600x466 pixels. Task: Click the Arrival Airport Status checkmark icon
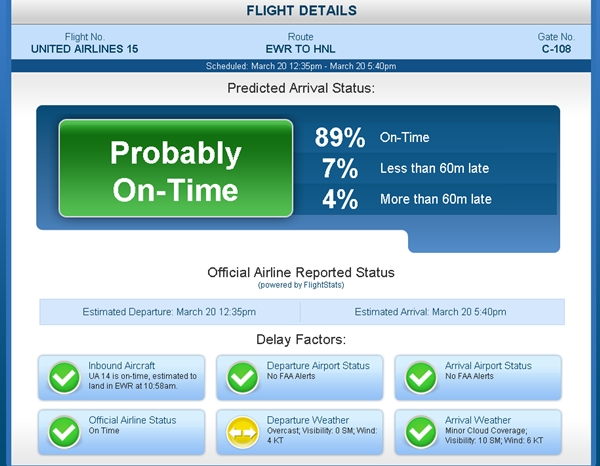pyautogui.click(x=420, y=378)
